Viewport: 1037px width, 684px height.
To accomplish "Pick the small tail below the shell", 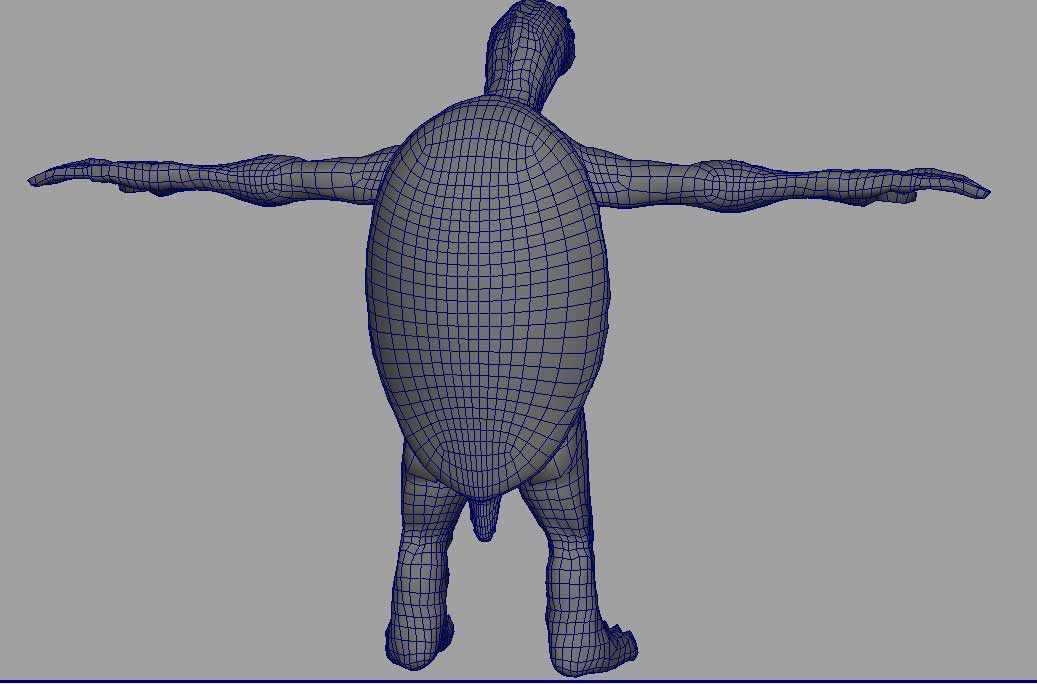I will [484, 519].
